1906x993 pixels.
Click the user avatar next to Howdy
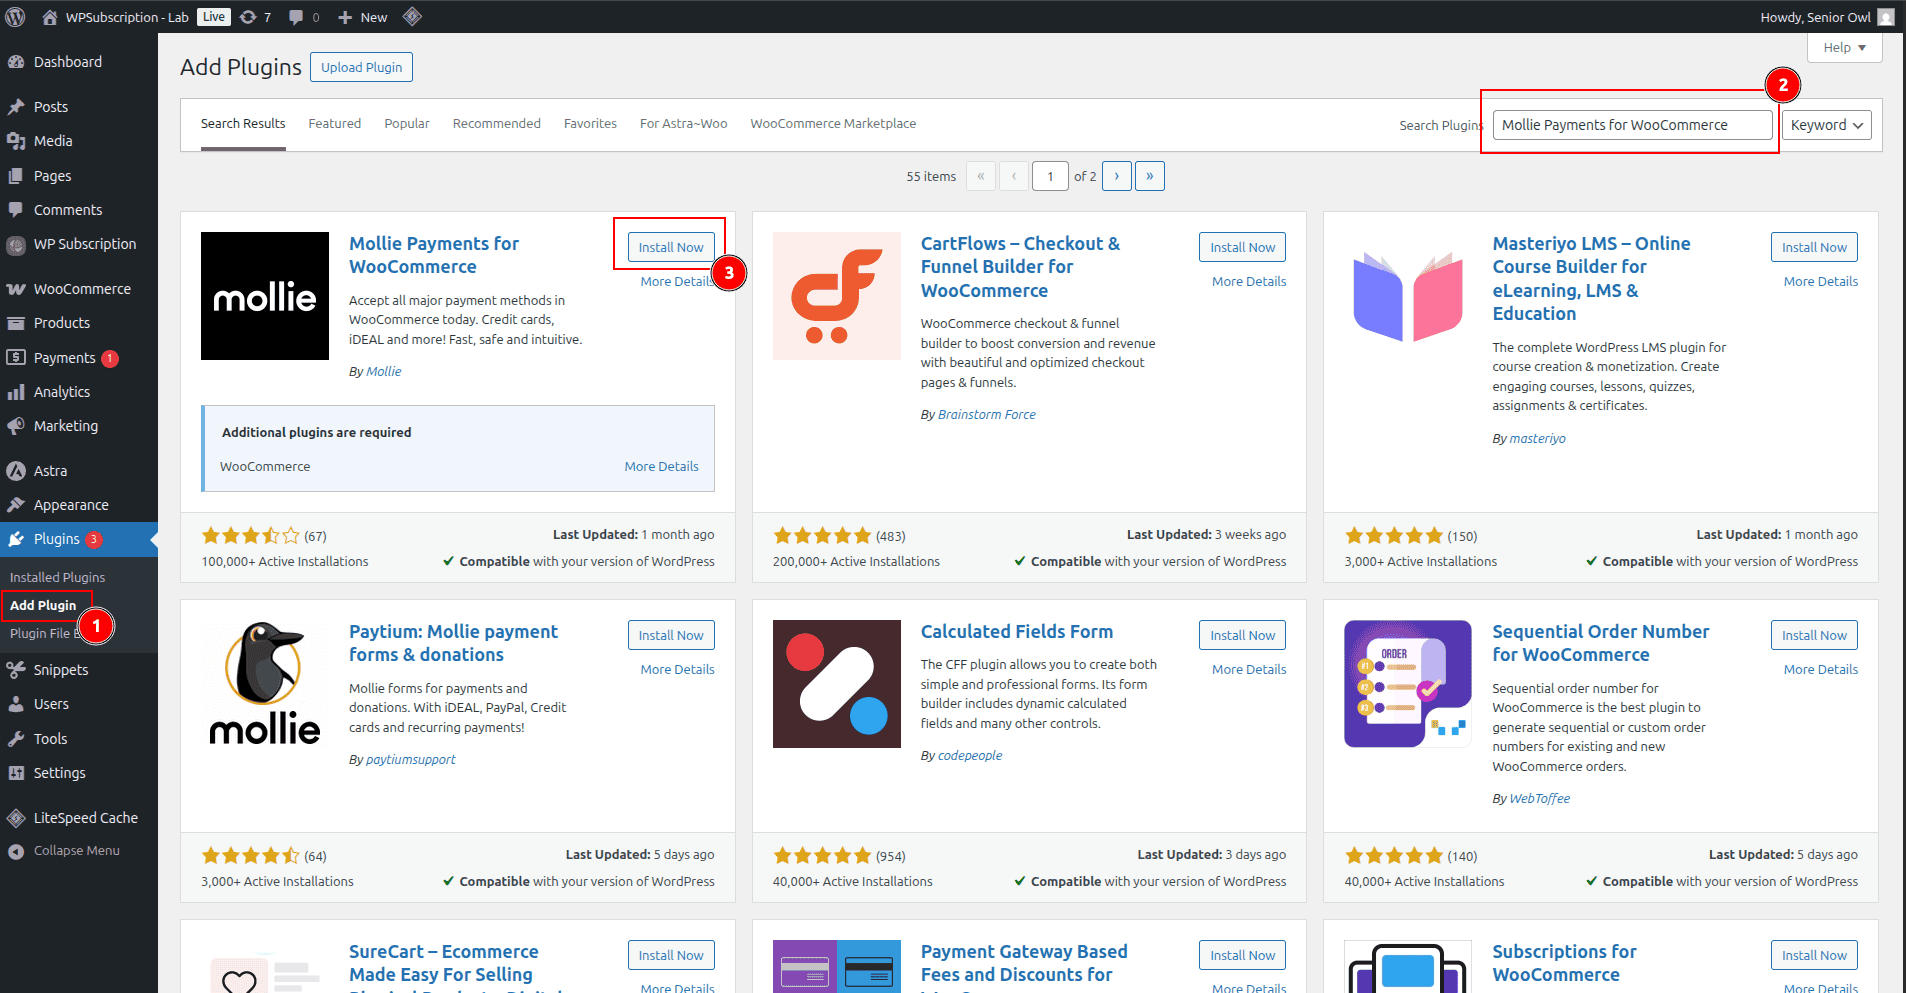[1886, 17]
